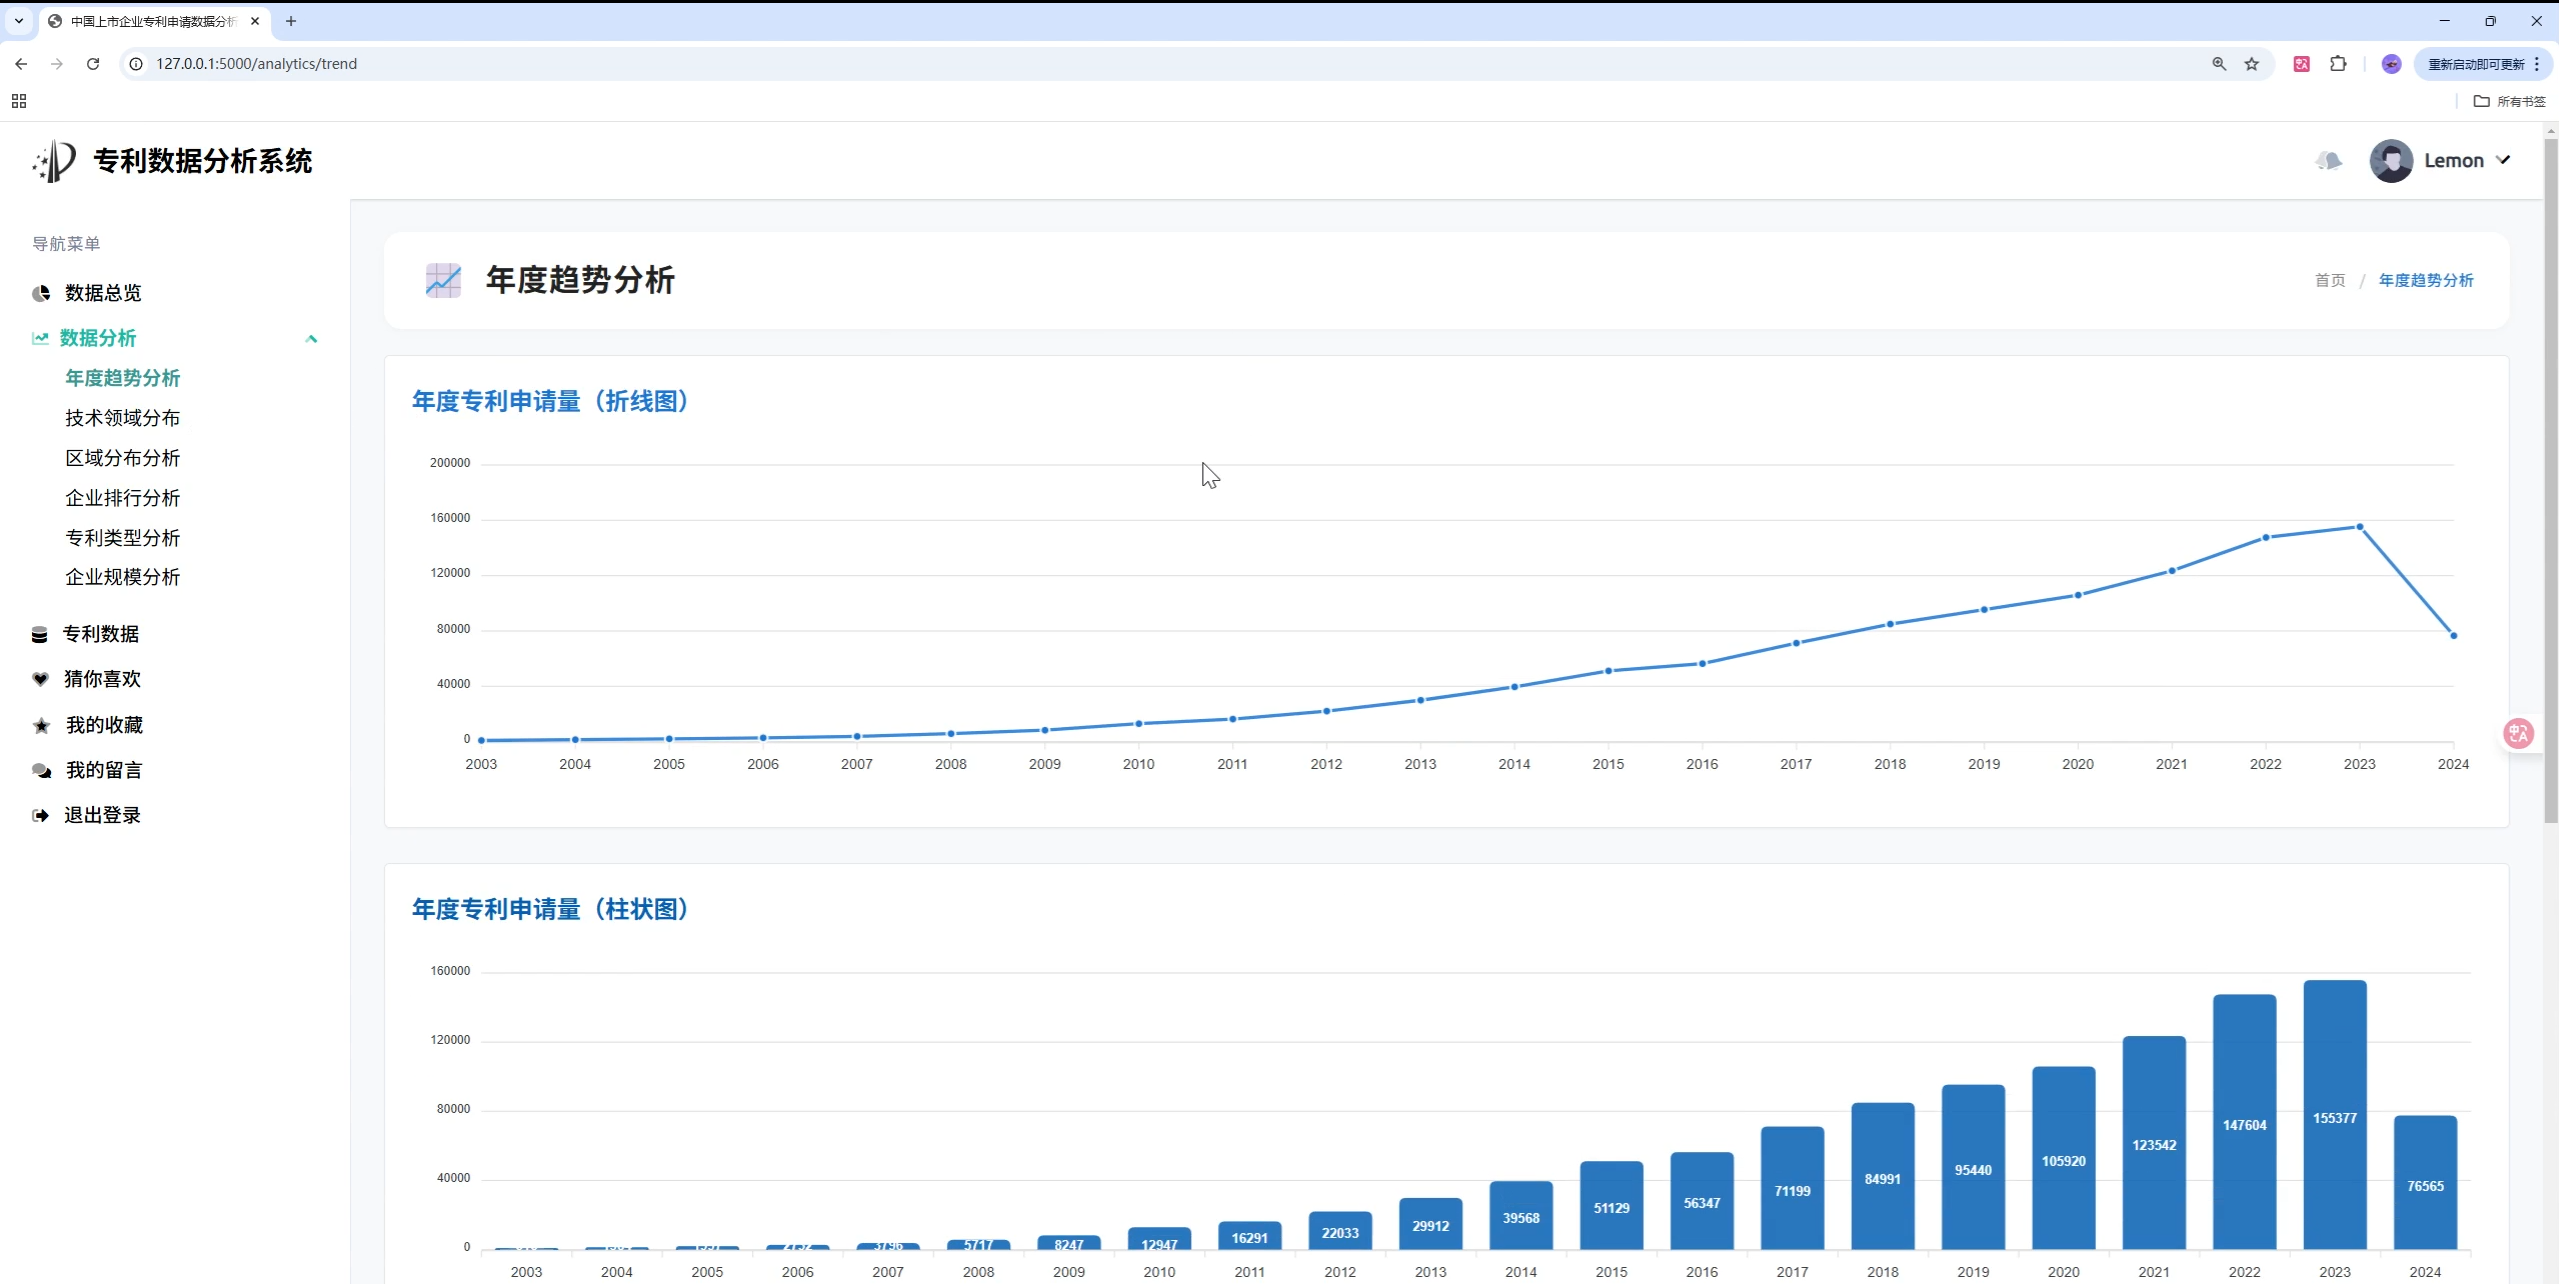The width and height of the screenshot is (2559, 1284).
Task: Open 猜你喜欢 recommendations
Action: pyautogui.click(x=102, y=679)
